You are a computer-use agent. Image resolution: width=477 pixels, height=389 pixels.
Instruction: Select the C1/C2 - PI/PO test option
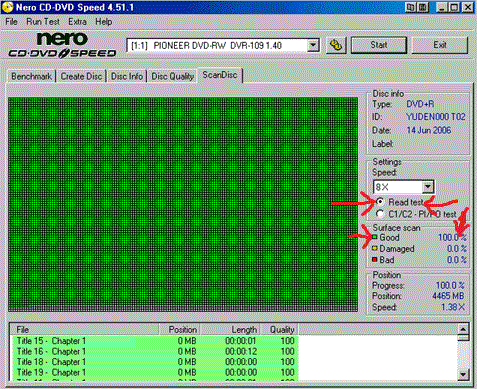click(380, 214)
